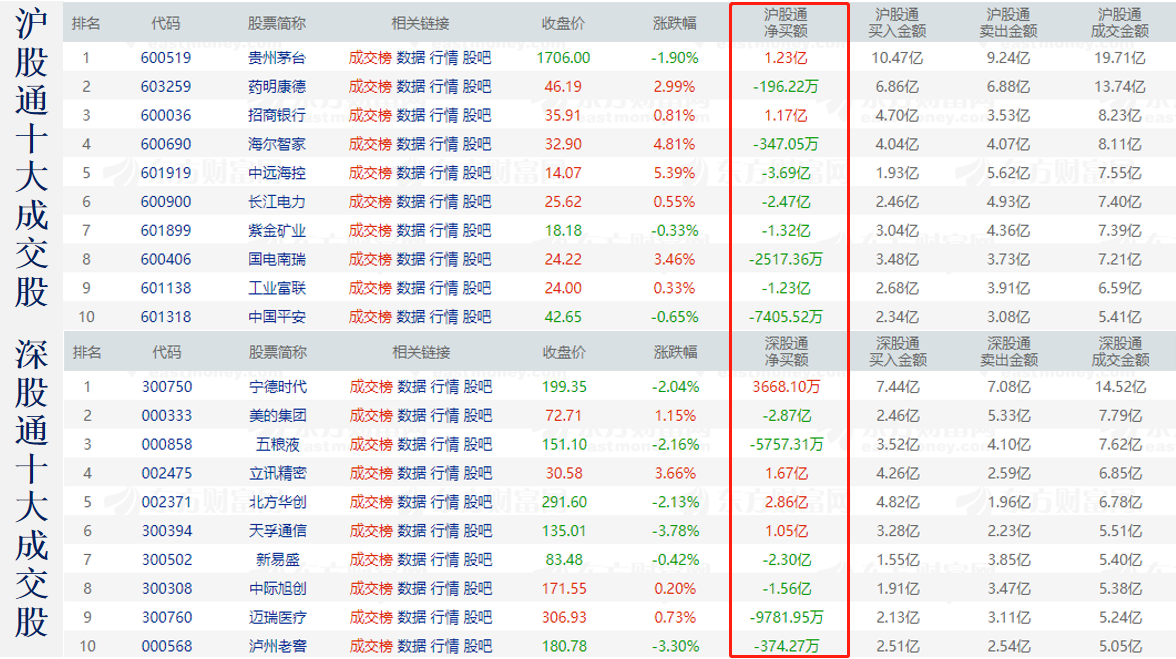Click the 宁德时代 stock name
Image resolution: width=1176 pixels, height=659 pixels.
point(278,387)
